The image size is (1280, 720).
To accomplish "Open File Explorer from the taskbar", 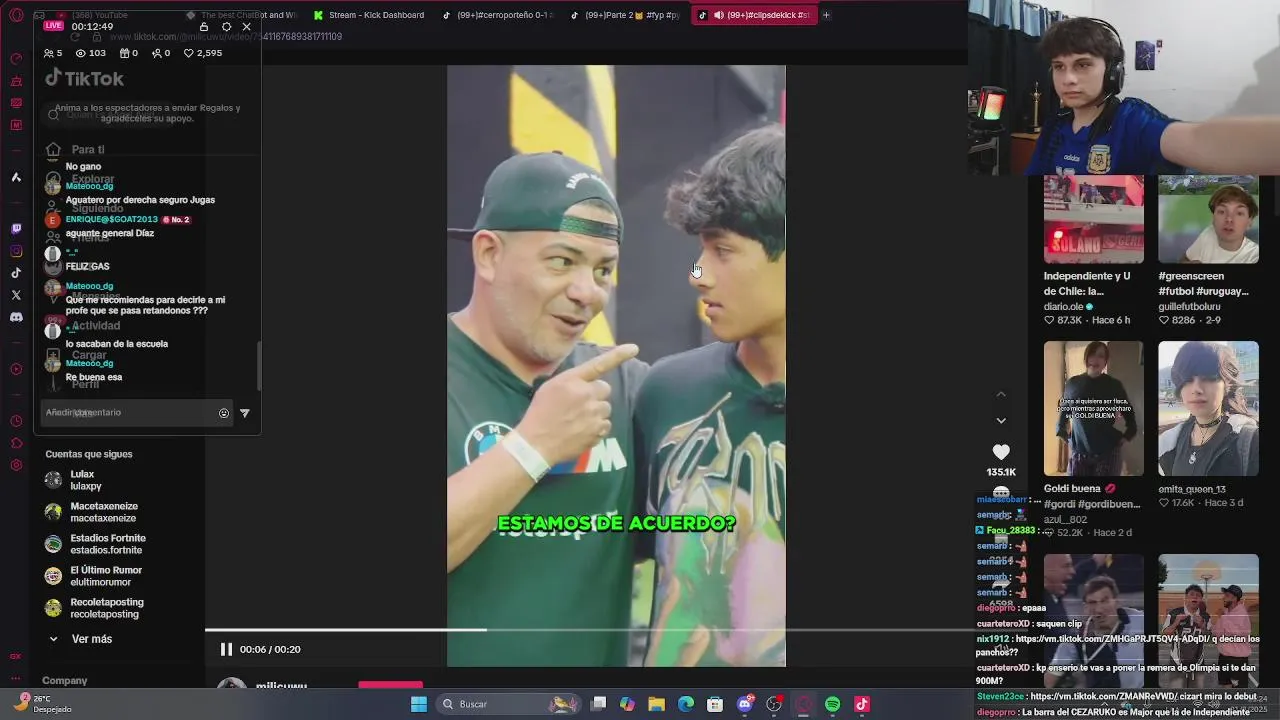I will pos(656,704).
